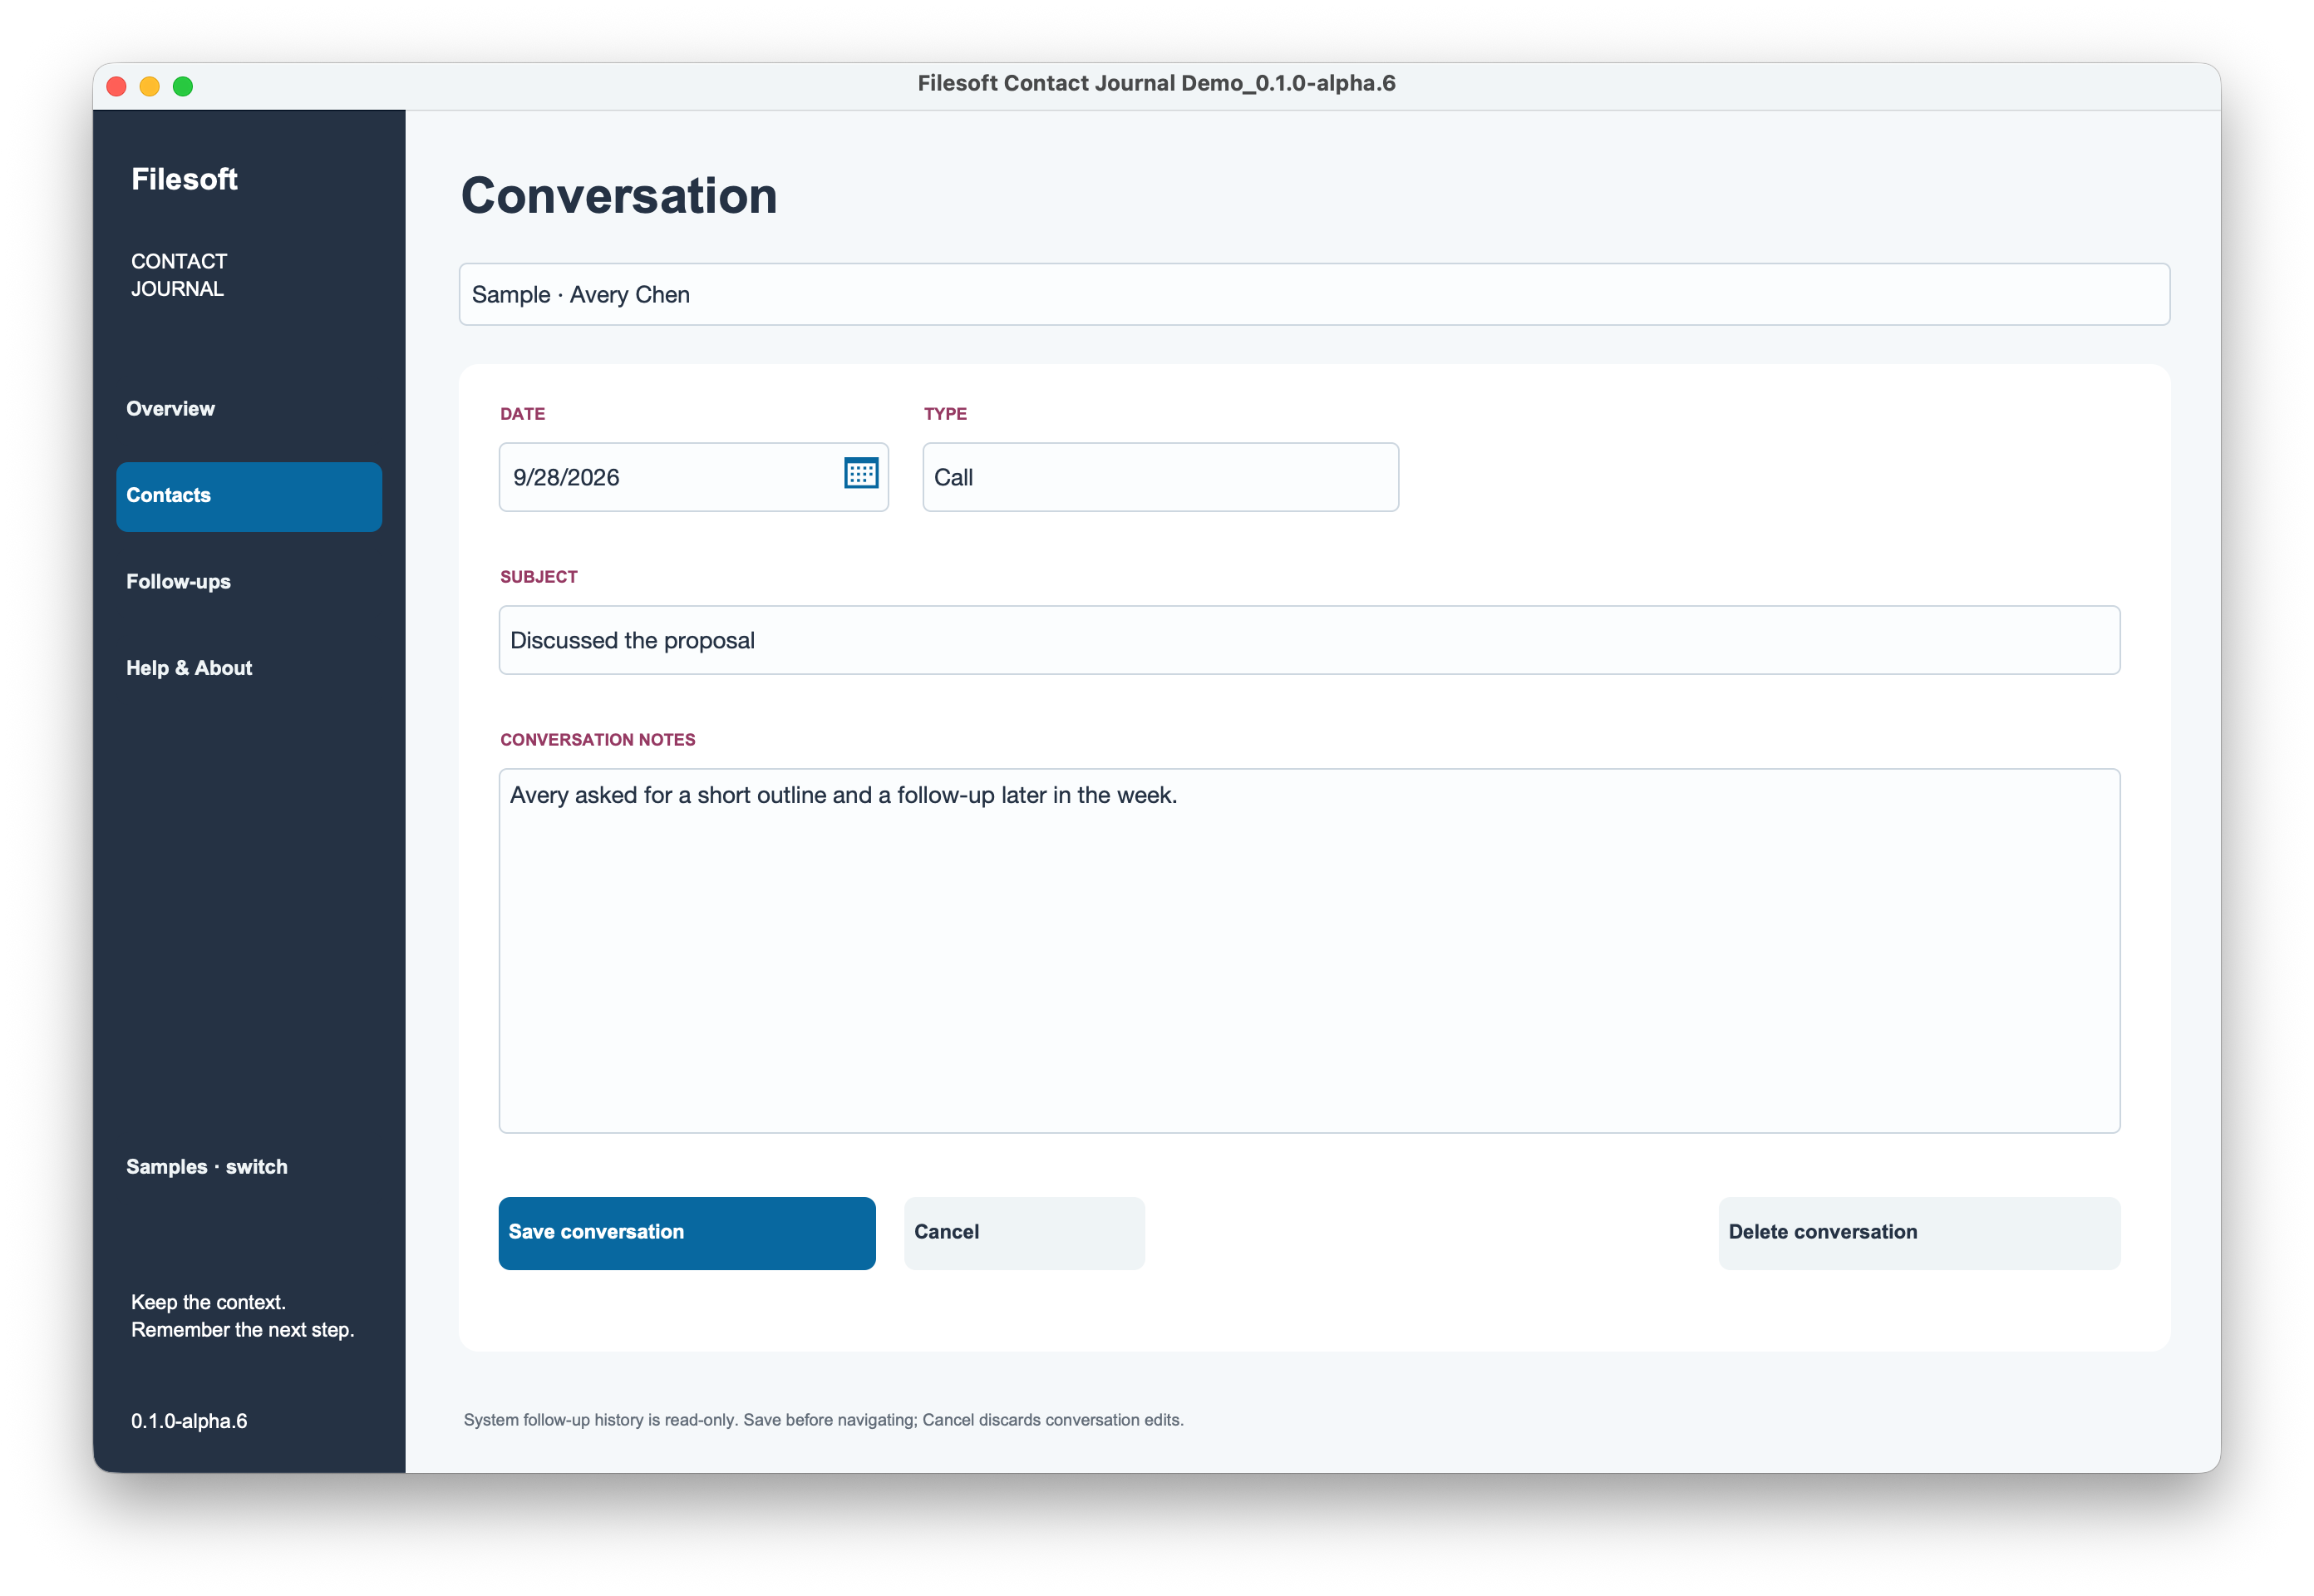The height and width of the screenshot is (1596, 2314).
Task: Select Contacts in the sidebar
Action: click(249, 496)
